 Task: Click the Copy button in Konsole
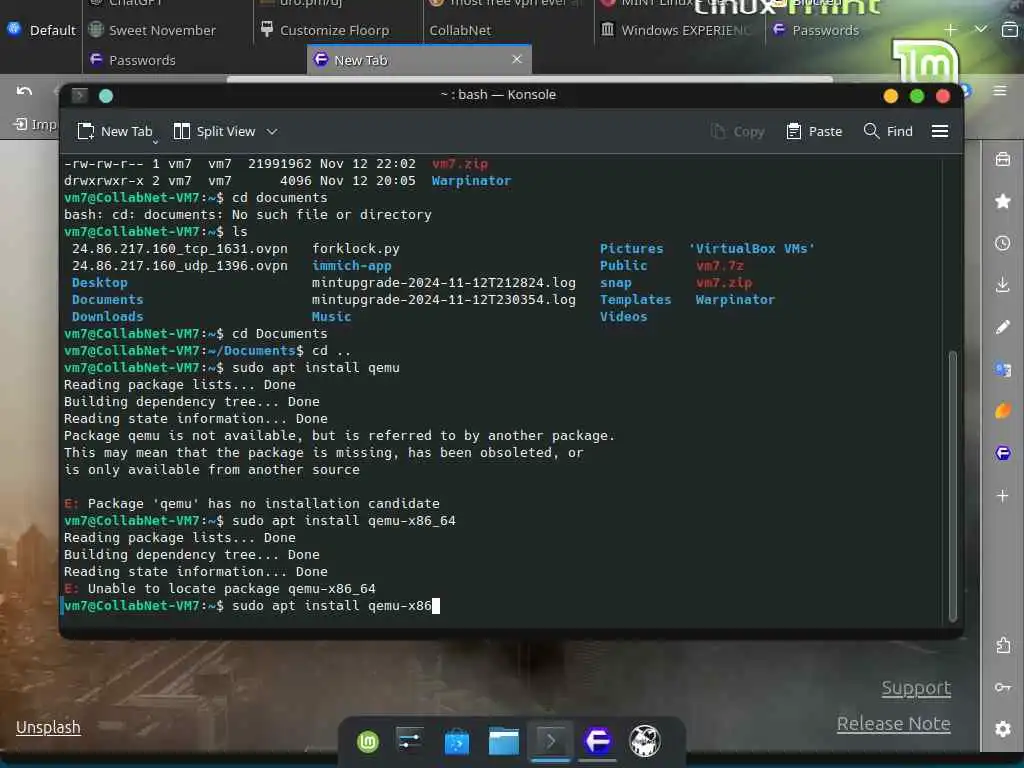[738, 131]
